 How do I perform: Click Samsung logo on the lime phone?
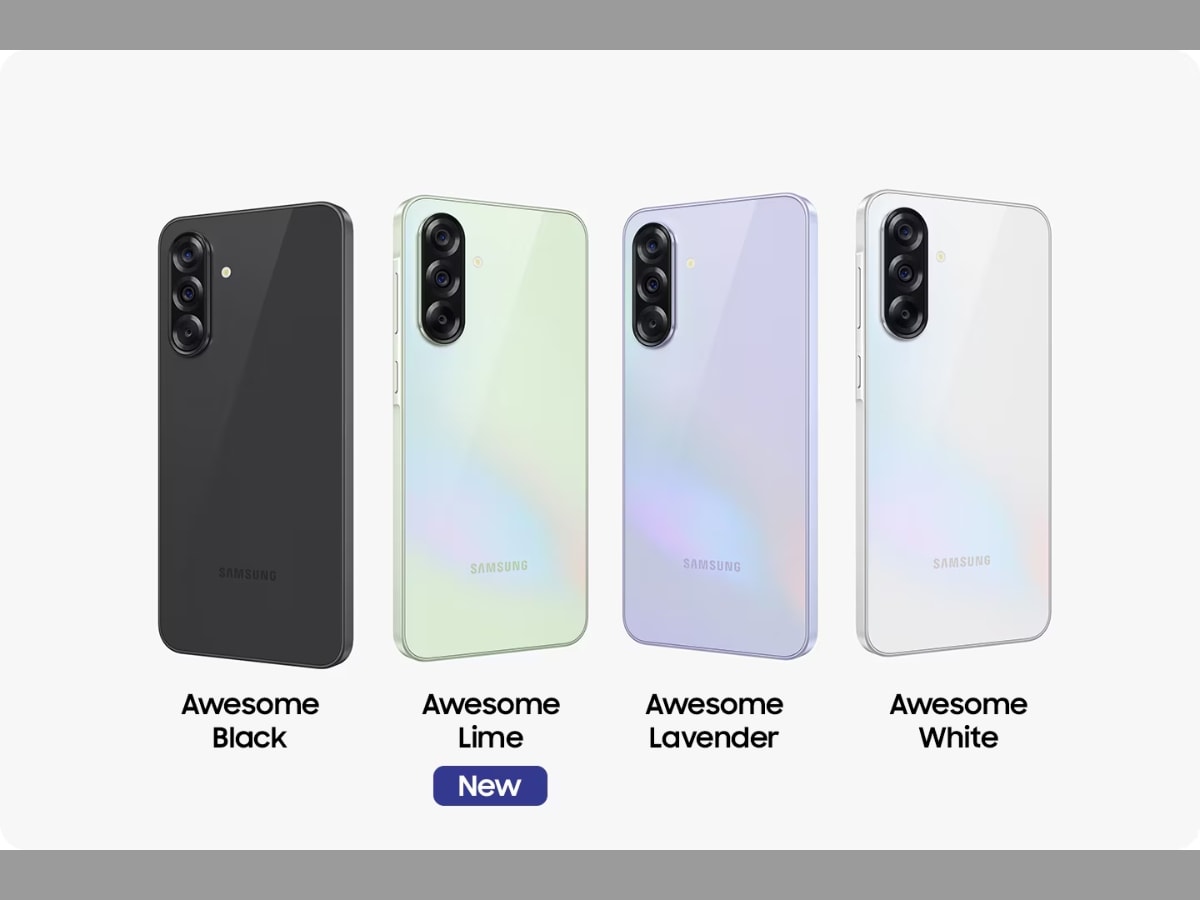tap(499, 568)
